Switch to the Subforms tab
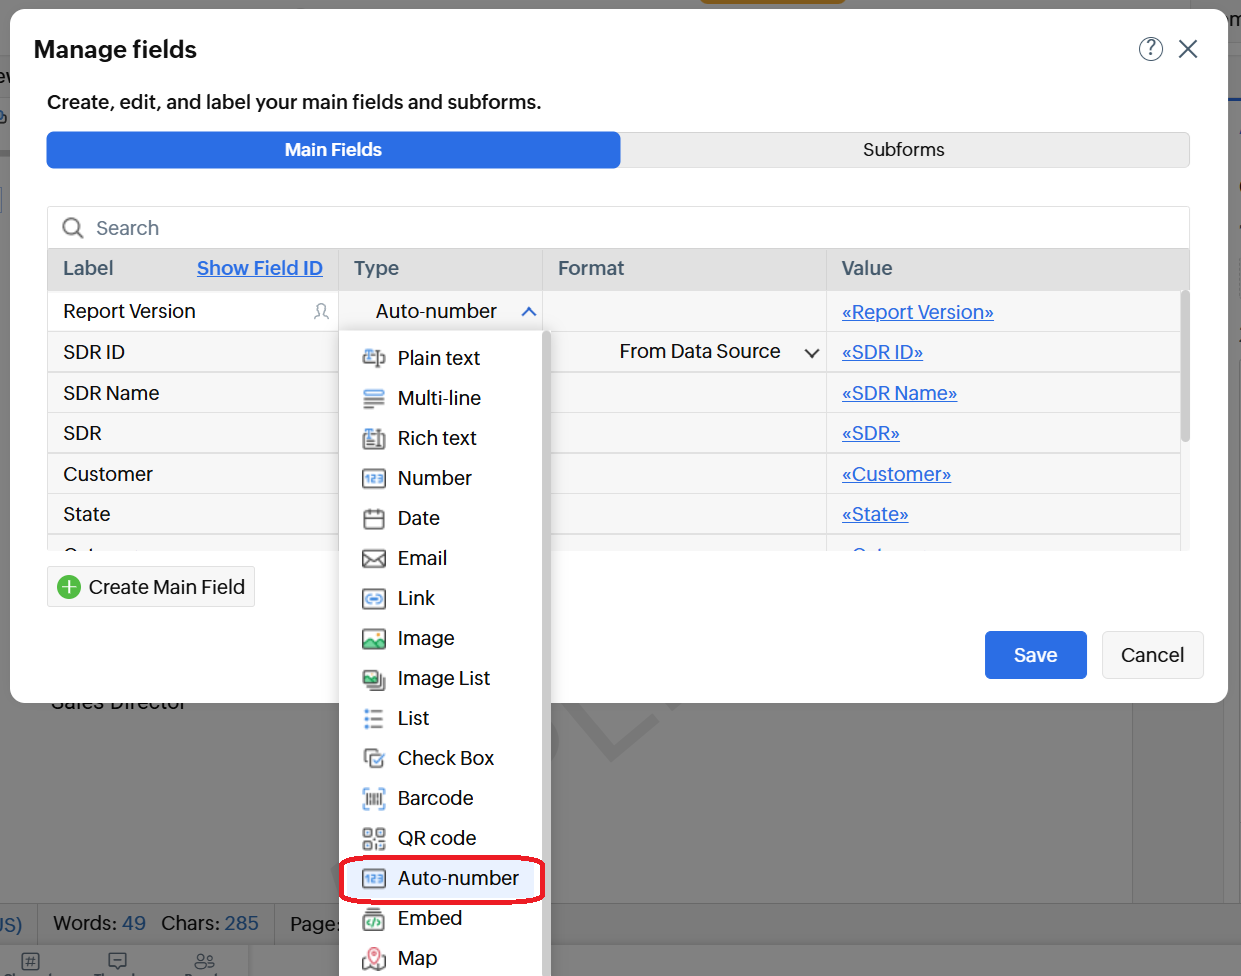This screenshot has width=1241, height=976. 903,150
